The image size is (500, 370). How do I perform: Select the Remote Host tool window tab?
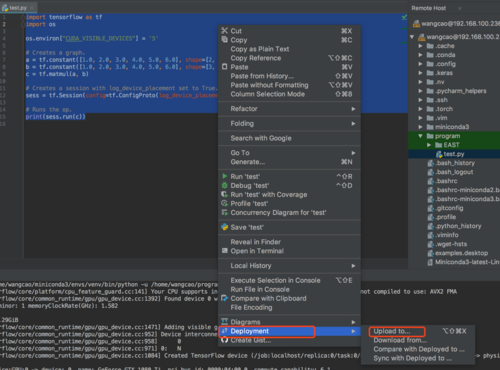429,8
